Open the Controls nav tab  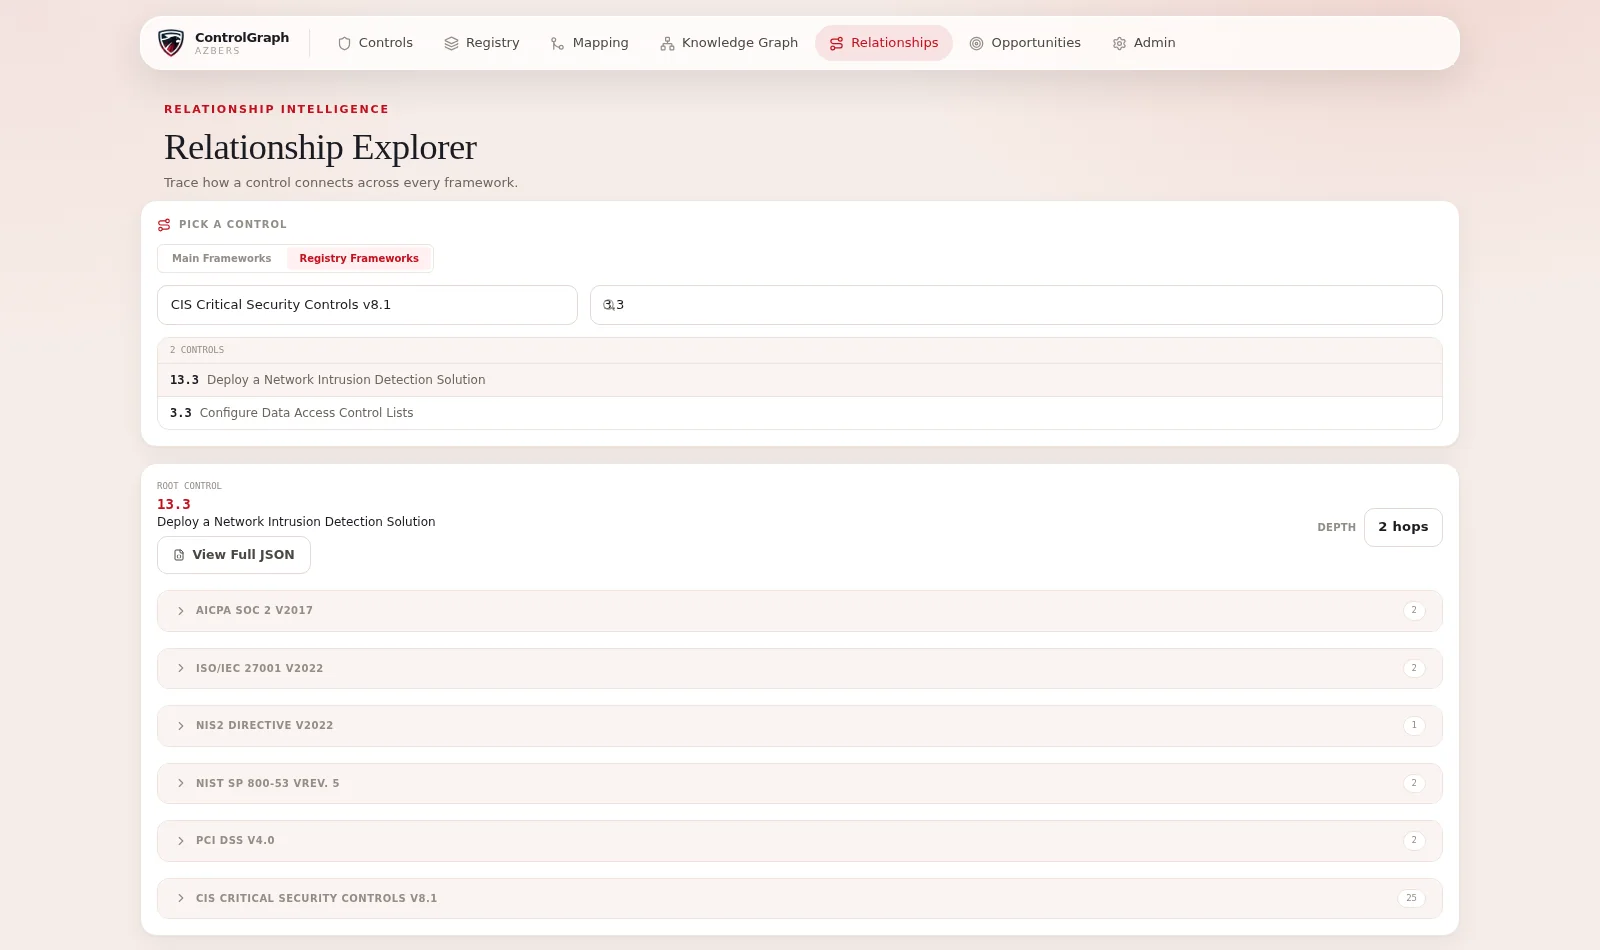pos(375,43)
